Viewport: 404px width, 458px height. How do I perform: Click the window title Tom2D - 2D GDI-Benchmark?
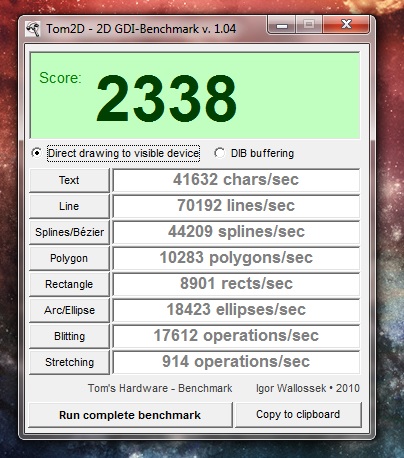(141, 29)
